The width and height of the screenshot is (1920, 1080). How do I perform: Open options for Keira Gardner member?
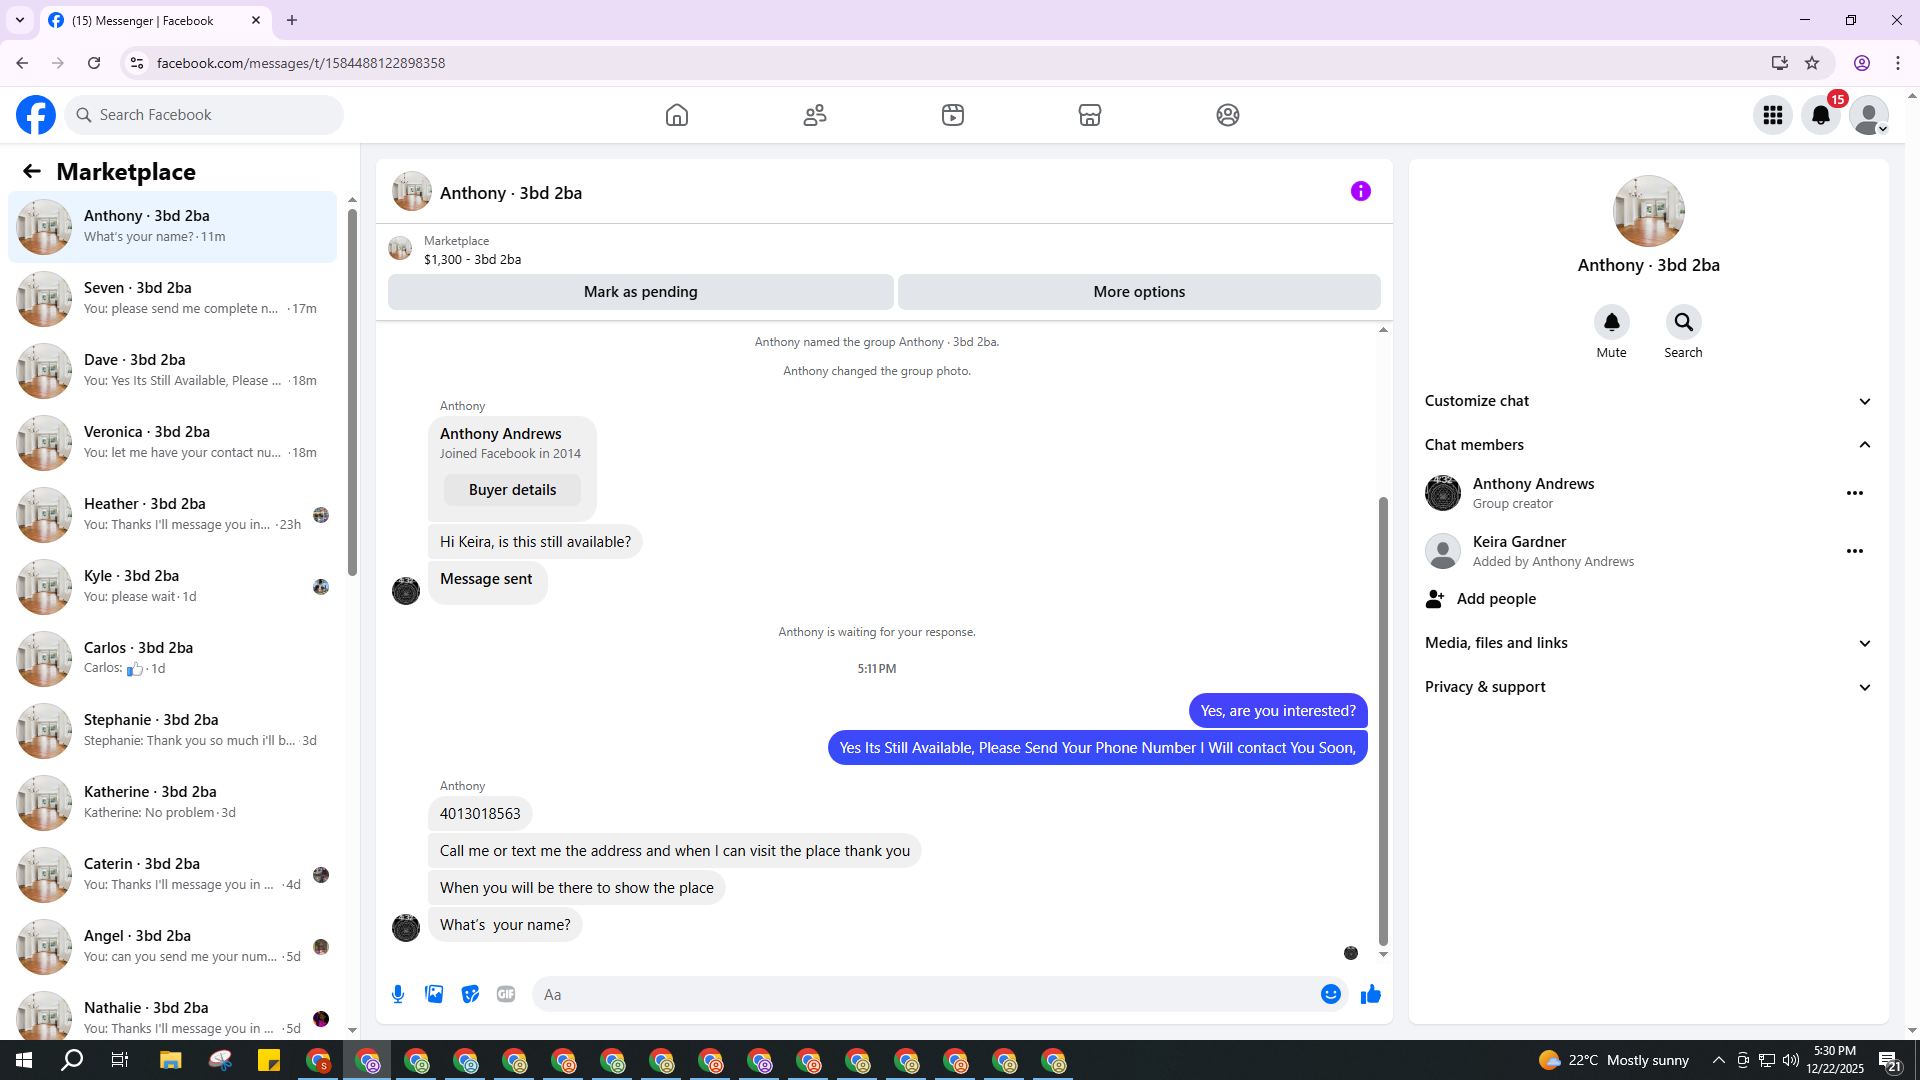[1854, 551]
